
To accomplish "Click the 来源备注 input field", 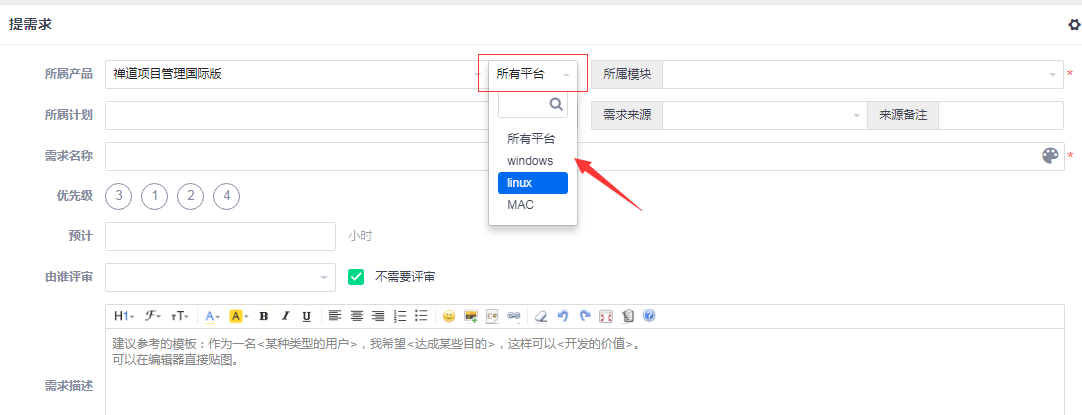I will [x=1001, y=115].
